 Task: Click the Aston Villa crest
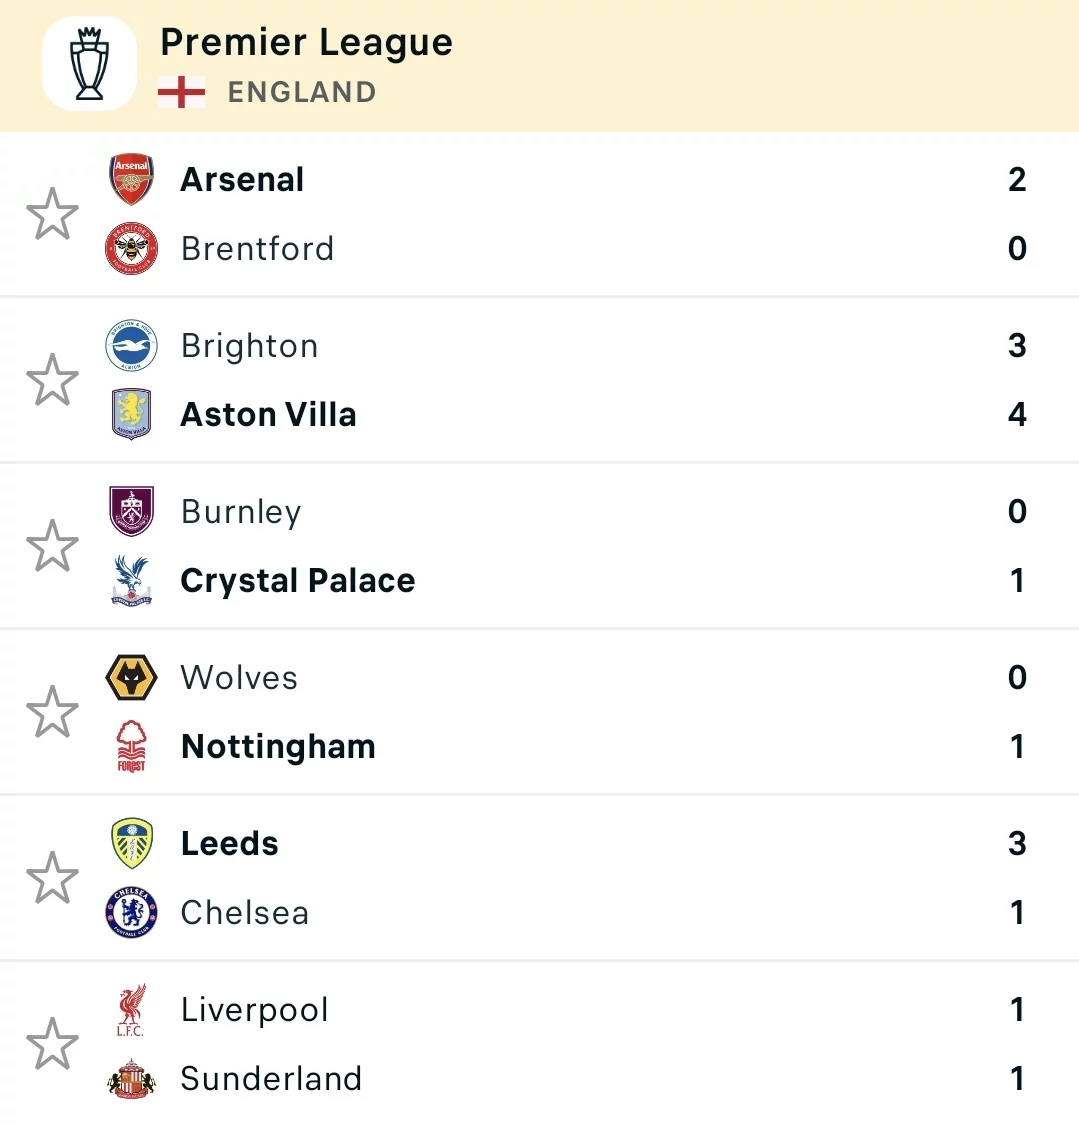pos(131,414)
